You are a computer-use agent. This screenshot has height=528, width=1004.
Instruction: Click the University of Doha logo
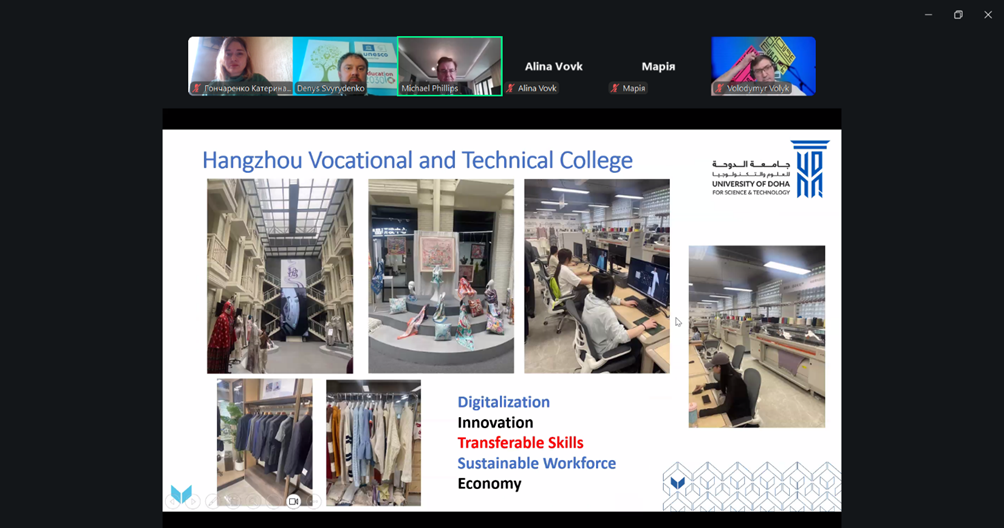coord(770,169)
